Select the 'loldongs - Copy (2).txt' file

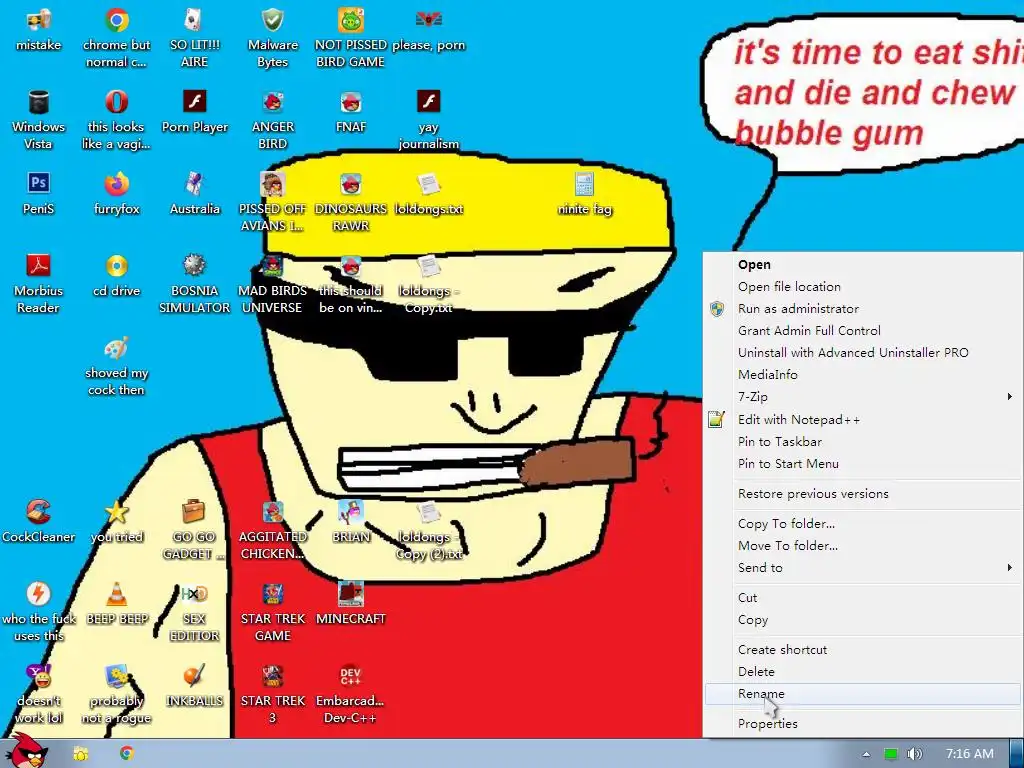[428, 530]
